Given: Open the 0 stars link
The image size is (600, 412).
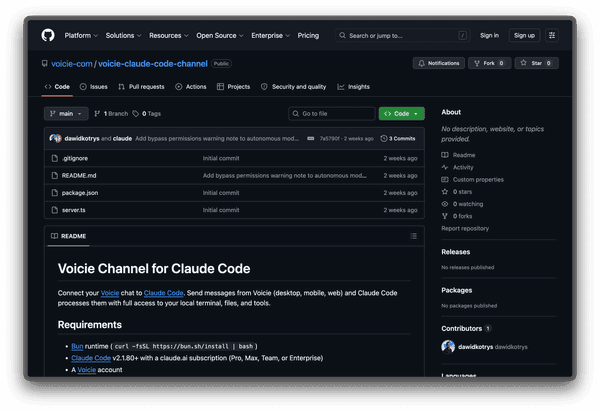Looking at the screenshot, I should [x=457, y=192].
